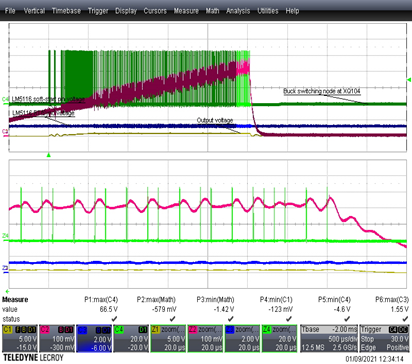The image size is (412, 364).
Task: Click the C4 trace label on upper grid
Action: point(5,99)
